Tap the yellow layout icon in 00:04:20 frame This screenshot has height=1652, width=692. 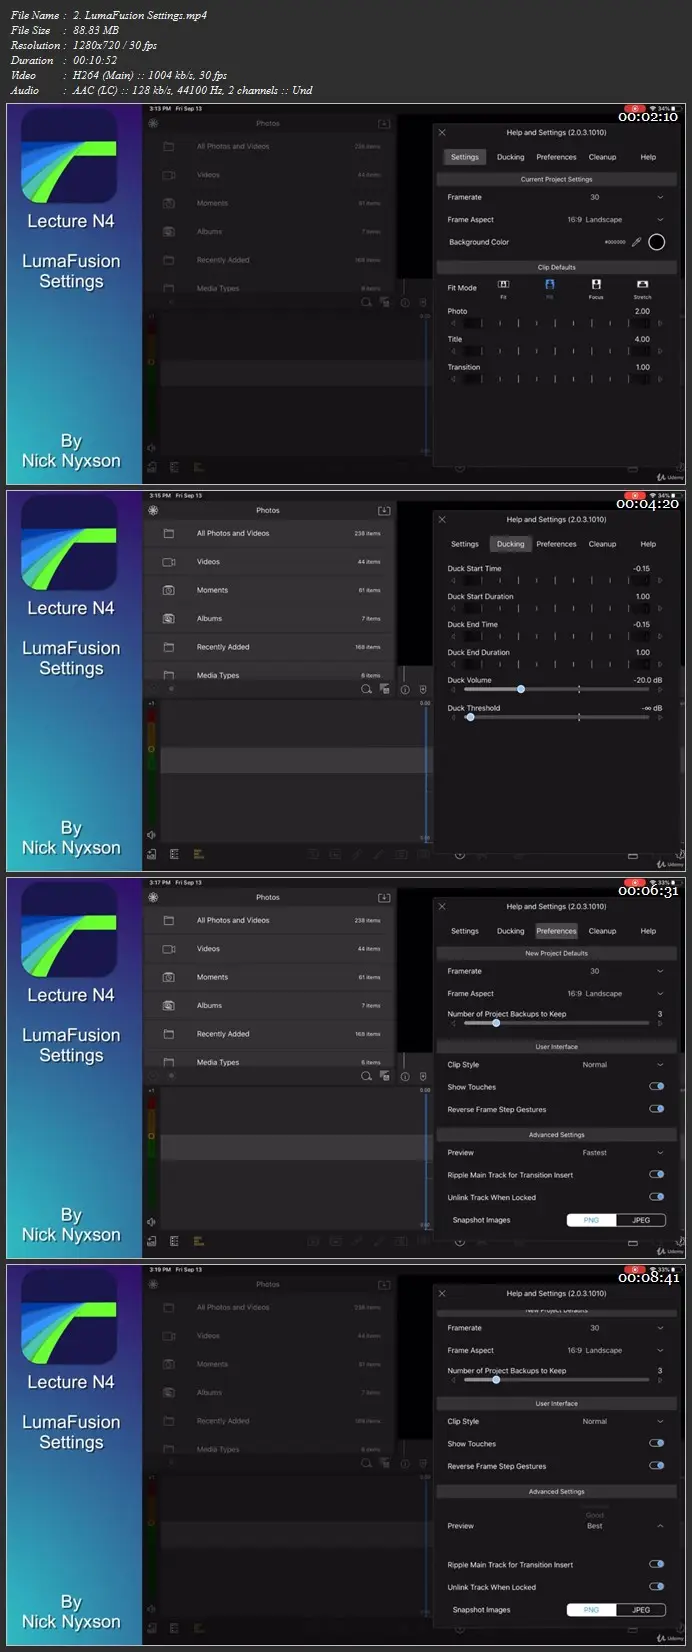198,854
